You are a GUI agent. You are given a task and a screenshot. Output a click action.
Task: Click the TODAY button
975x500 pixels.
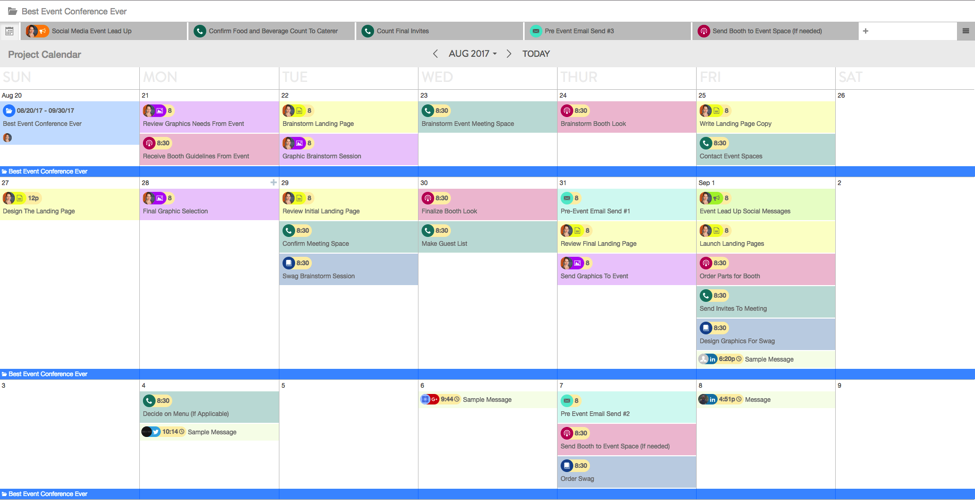tap(536, 54)
